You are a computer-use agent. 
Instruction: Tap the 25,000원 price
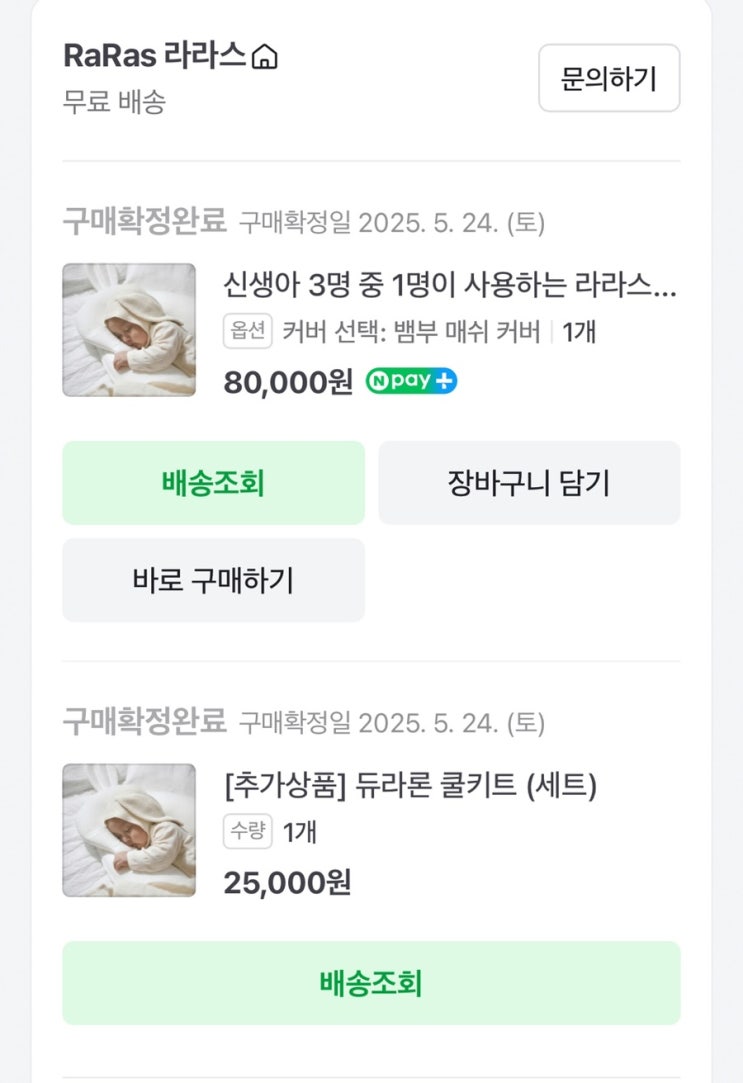coord(287,882)
